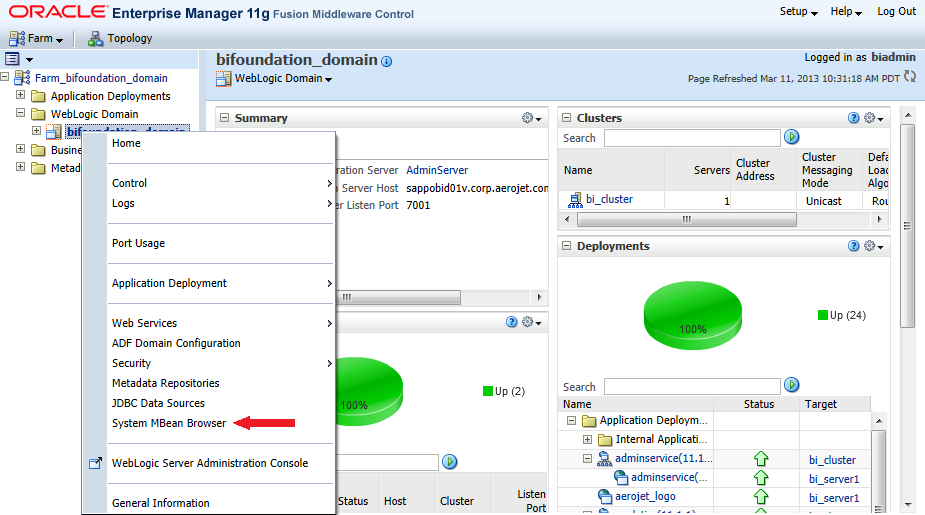Click Log Out
925x515 pixels.
coord(896,12)
